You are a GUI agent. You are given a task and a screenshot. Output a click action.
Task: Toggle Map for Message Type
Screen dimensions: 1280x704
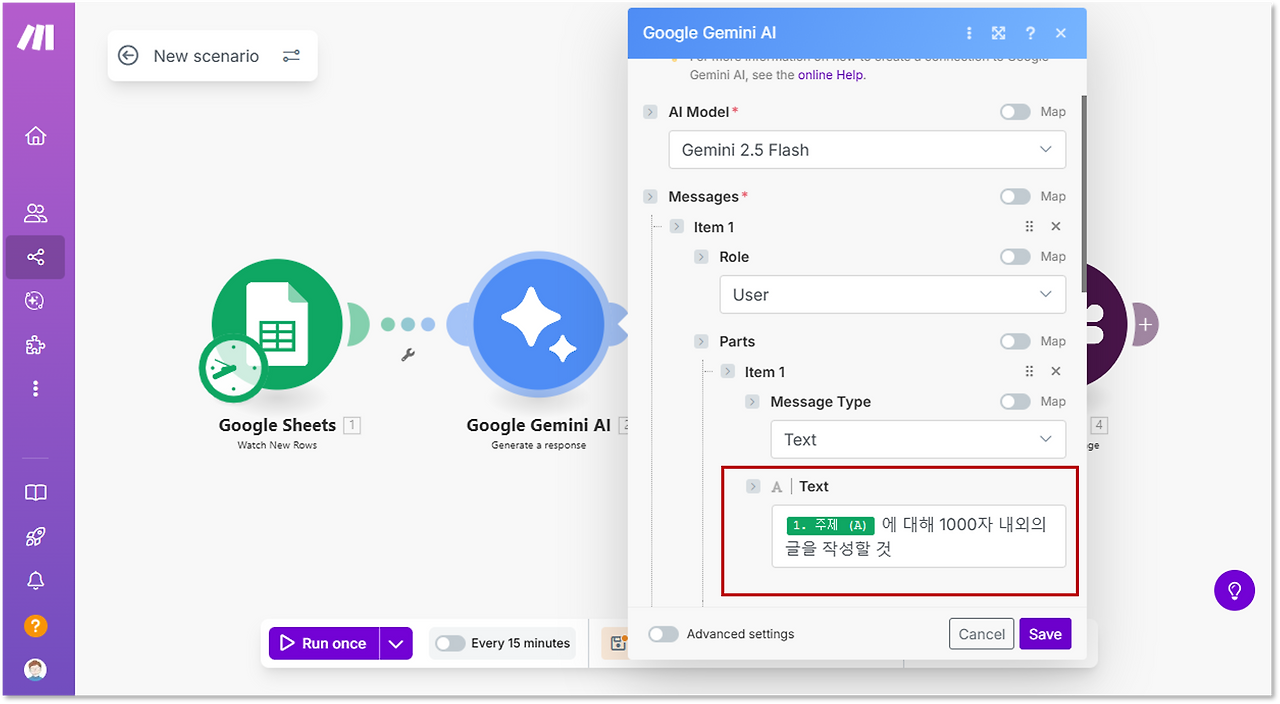1015,402
